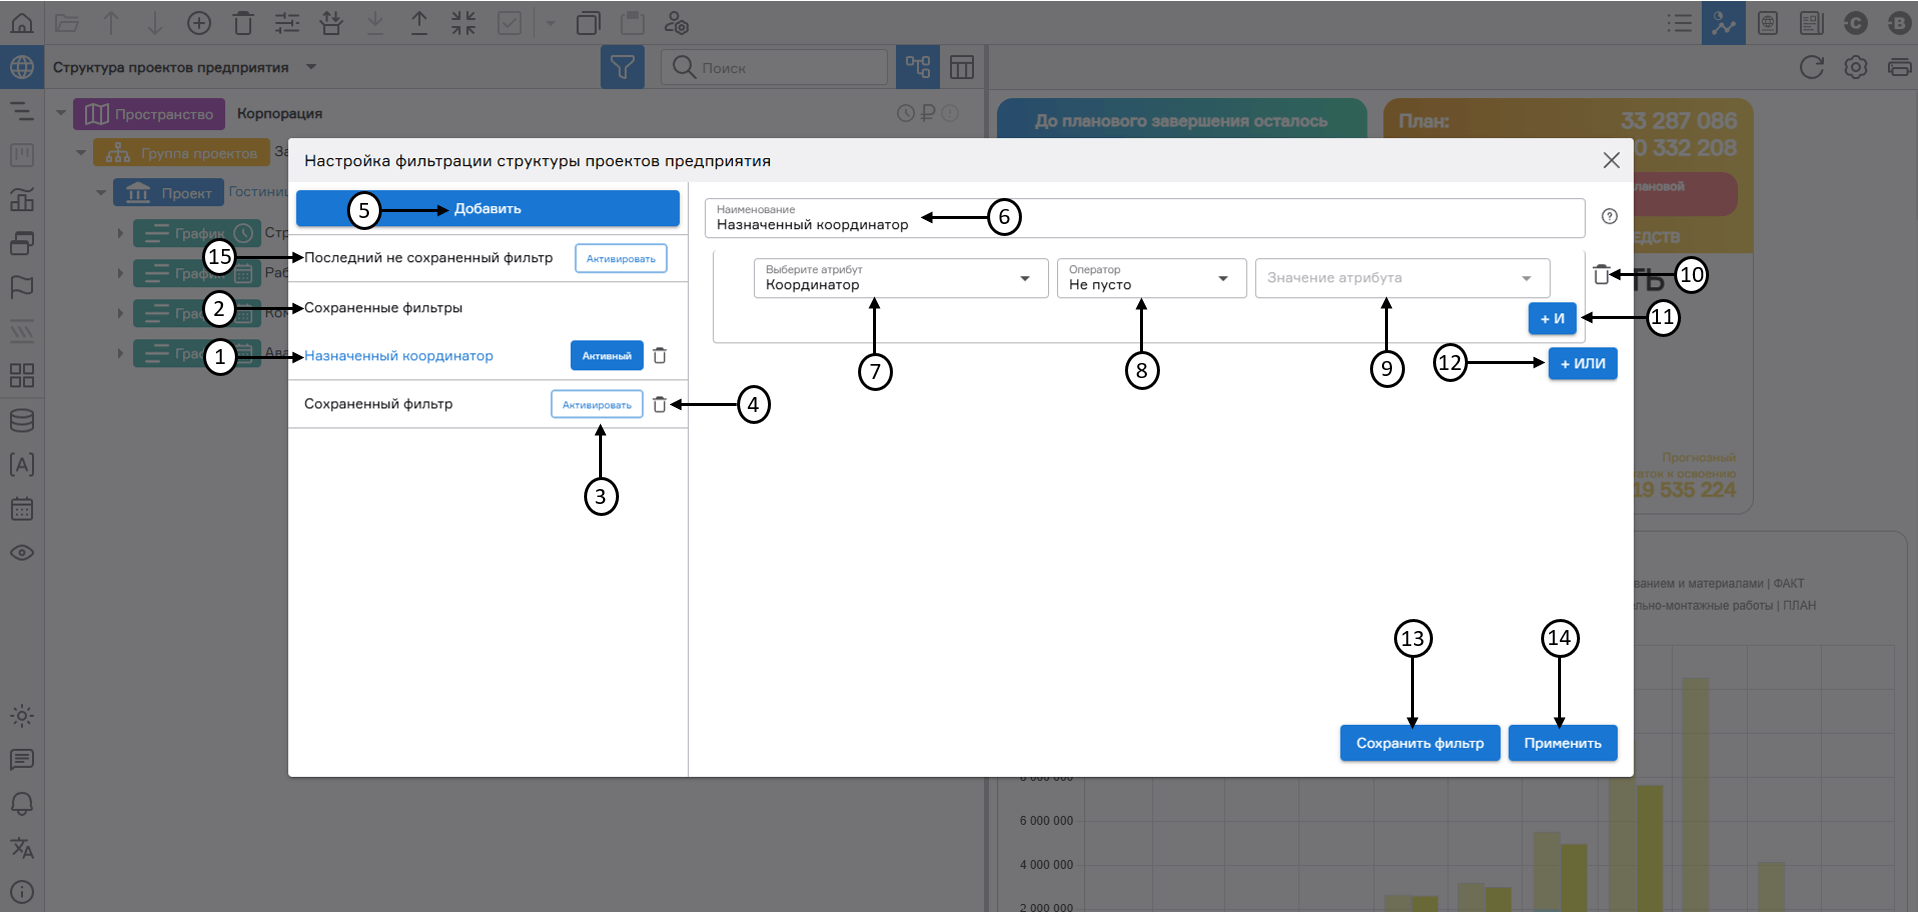Image resolution: width=1918 pixels, height=912 pixels.
Task: Open the 'Значение атрибута' dropdown
Action: pos(1401,278)
